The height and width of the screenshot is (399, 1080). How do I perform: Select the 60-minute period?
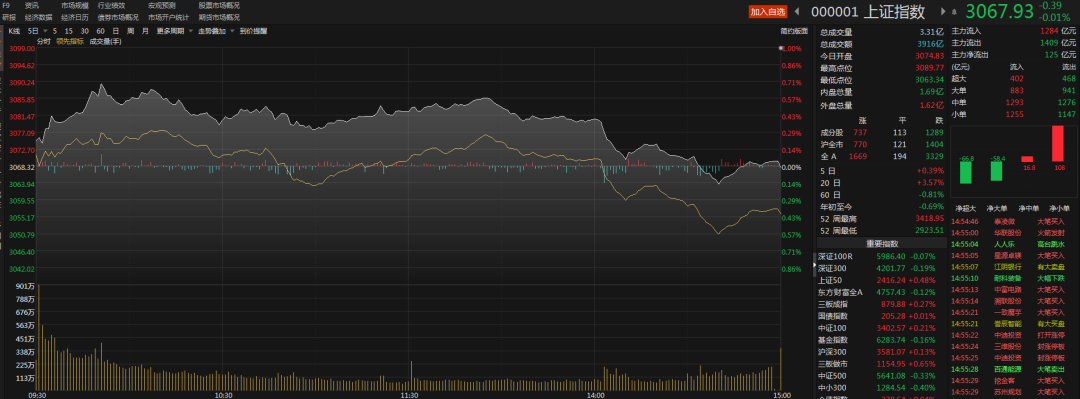click(101, 31)
